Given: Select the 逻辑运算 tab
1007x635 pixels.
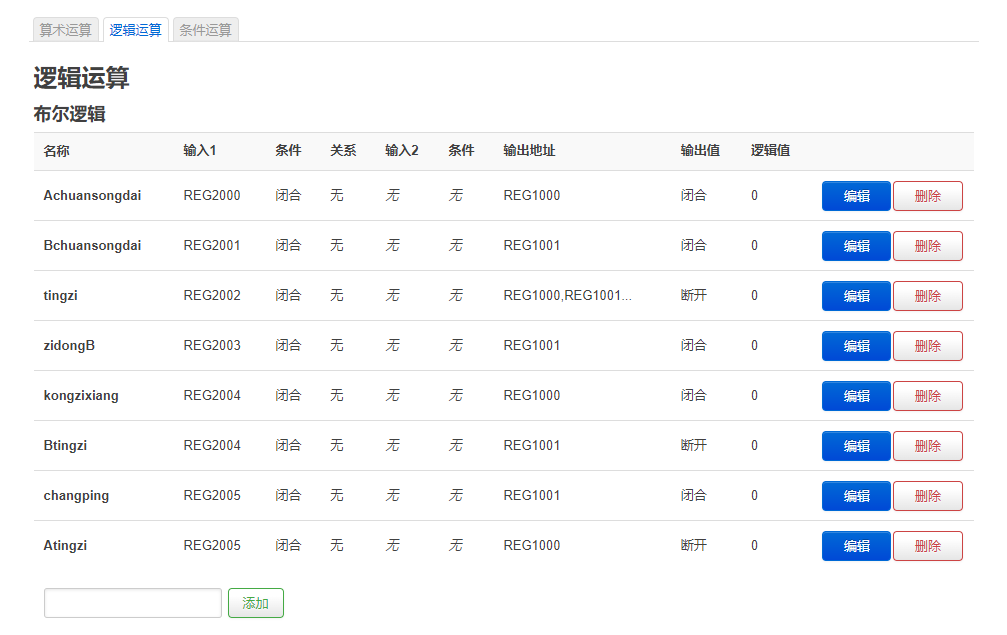Looking at the screenshot, I should [136, 30].
